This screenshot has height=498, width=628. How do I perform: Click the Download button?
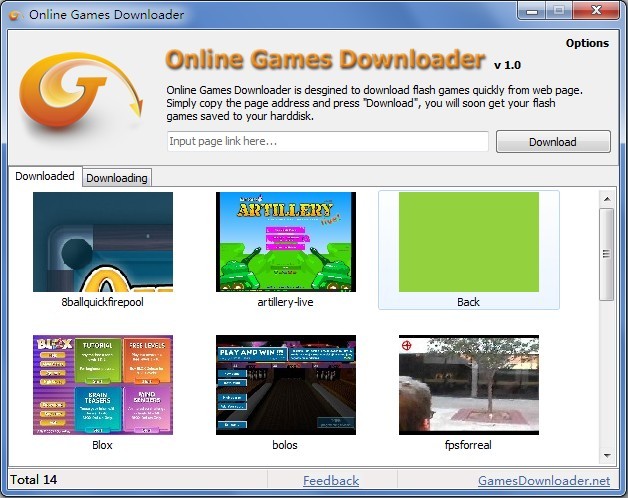click(553, 141)
